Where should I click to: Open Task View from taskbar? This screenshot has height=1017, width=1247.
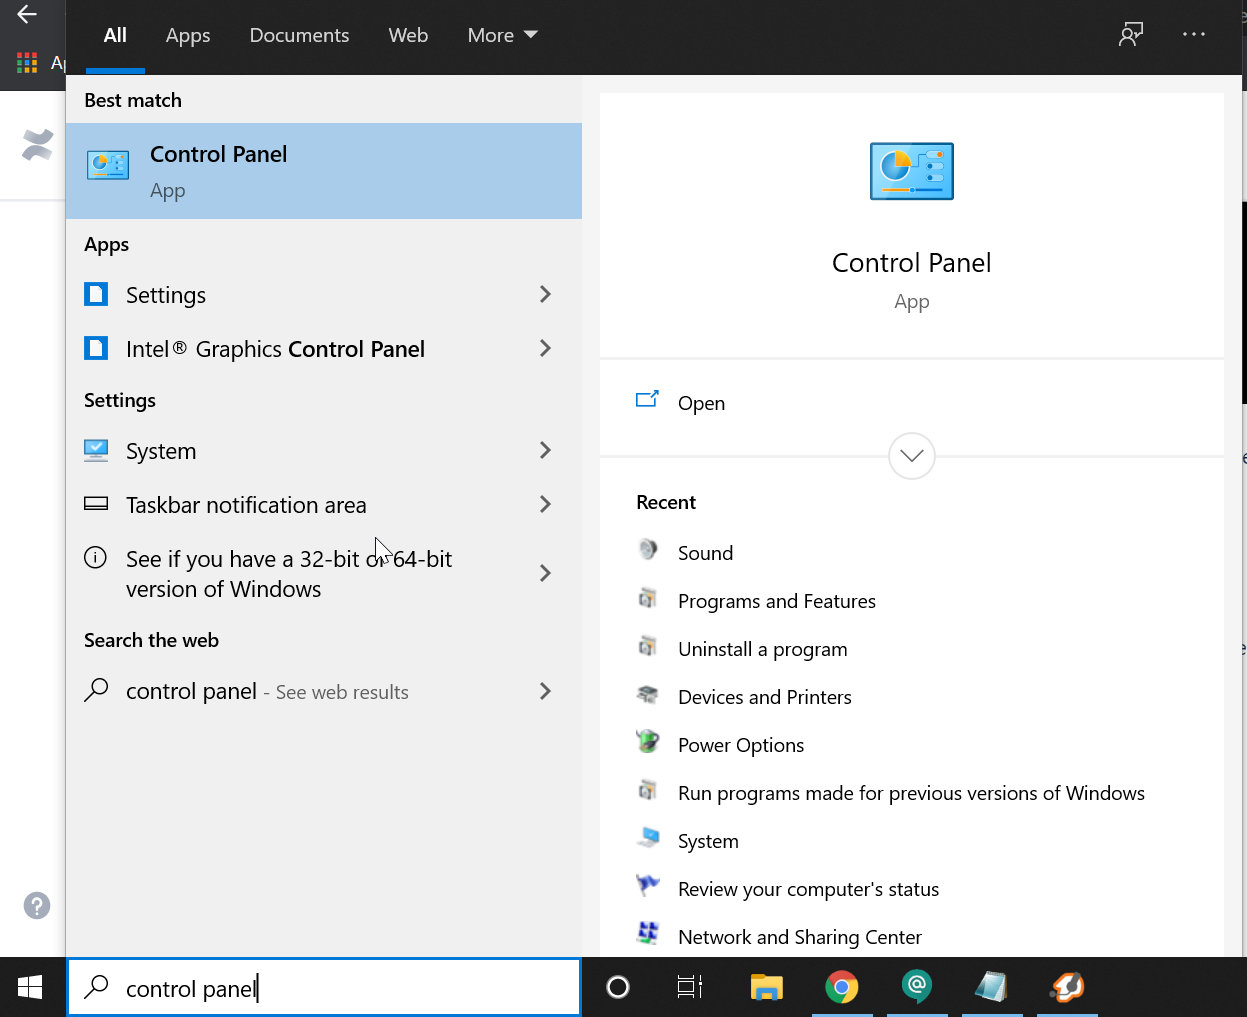click(x=690, y=988)
